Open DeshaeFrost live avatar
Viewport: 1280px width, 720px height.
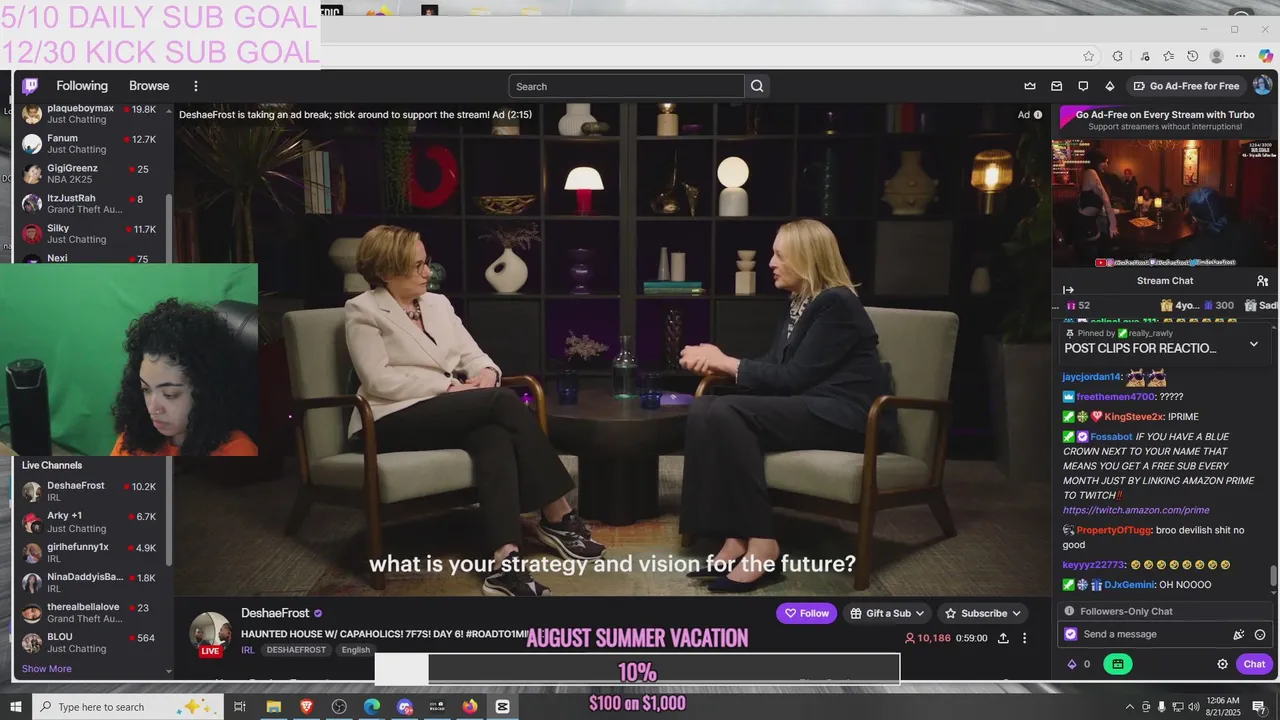coord(210,635)
